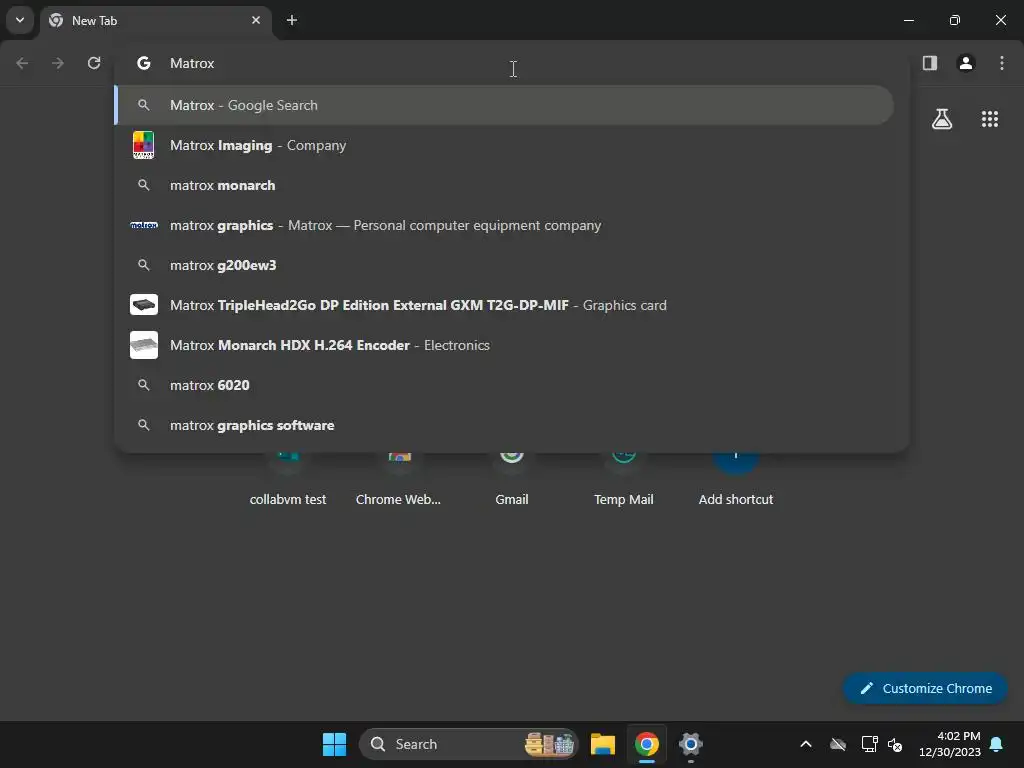Click the Monarch HDX encoder thumbnail
The height and width of the screenshot is (768, 1024).
[144, 345]
